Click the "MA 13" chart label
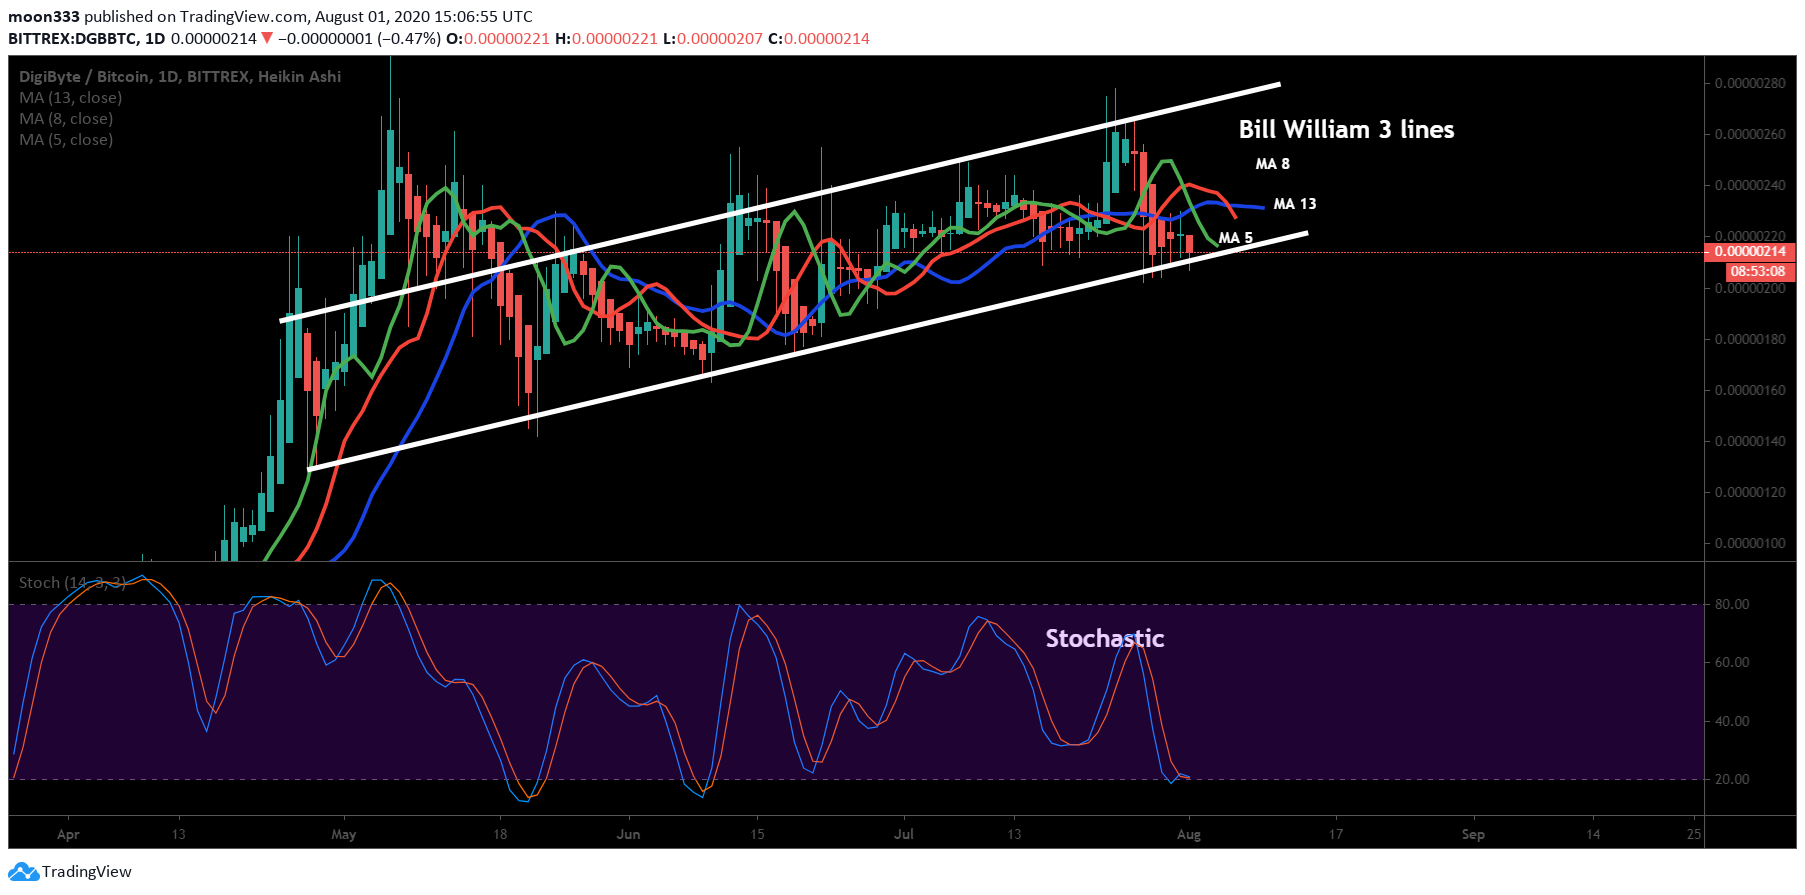Screen dimensions: 1805x895 point(1295,204)
